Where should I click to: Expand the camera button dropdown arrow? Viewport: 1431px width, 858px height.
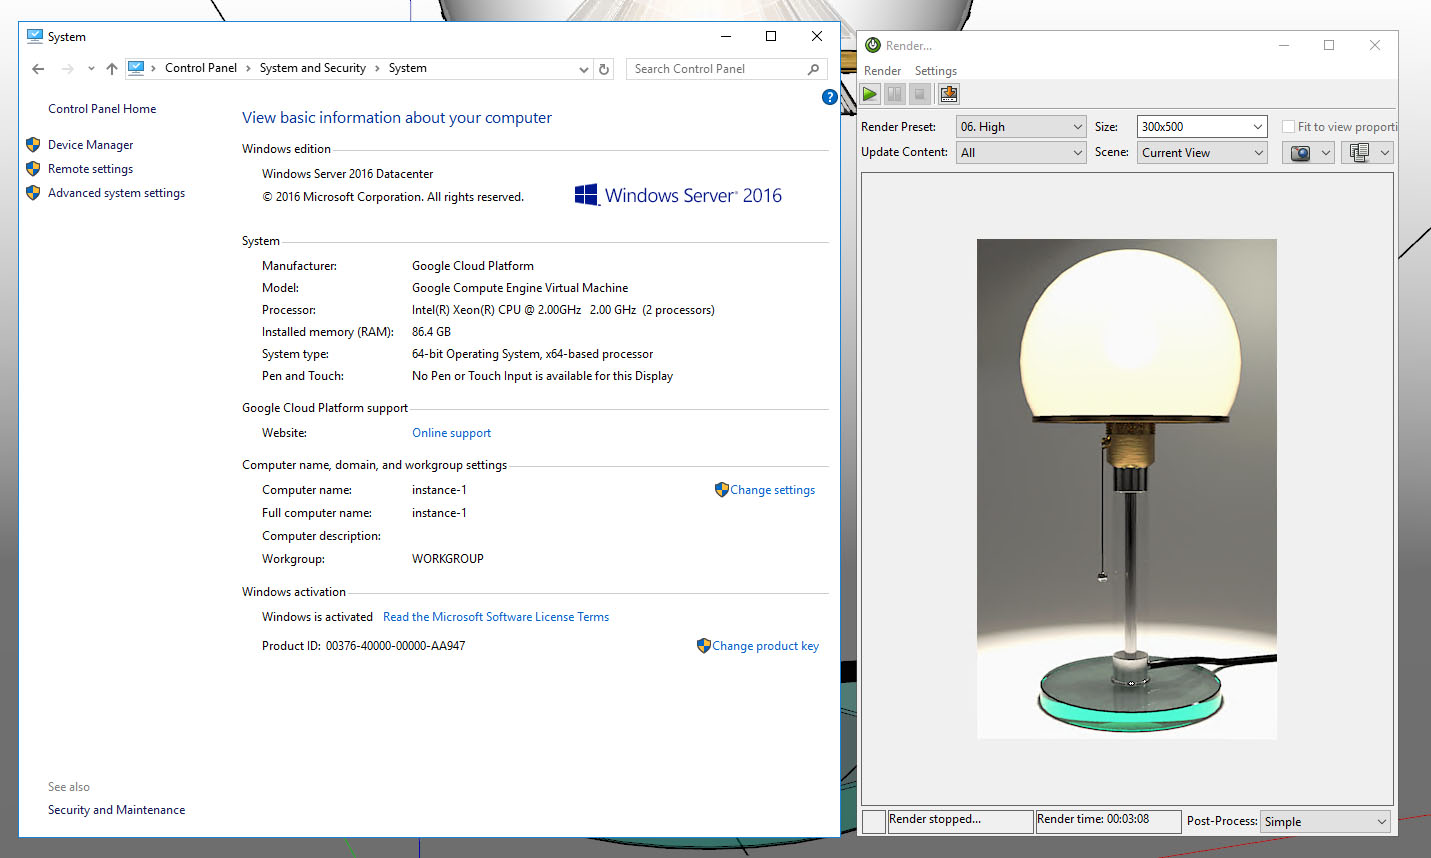coord(1326,153)
